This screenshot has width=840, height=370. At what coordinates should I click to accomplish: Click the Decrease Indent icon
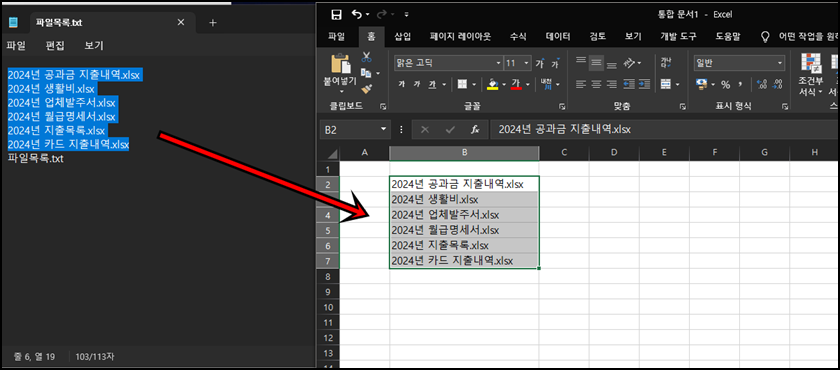(628, 84)
